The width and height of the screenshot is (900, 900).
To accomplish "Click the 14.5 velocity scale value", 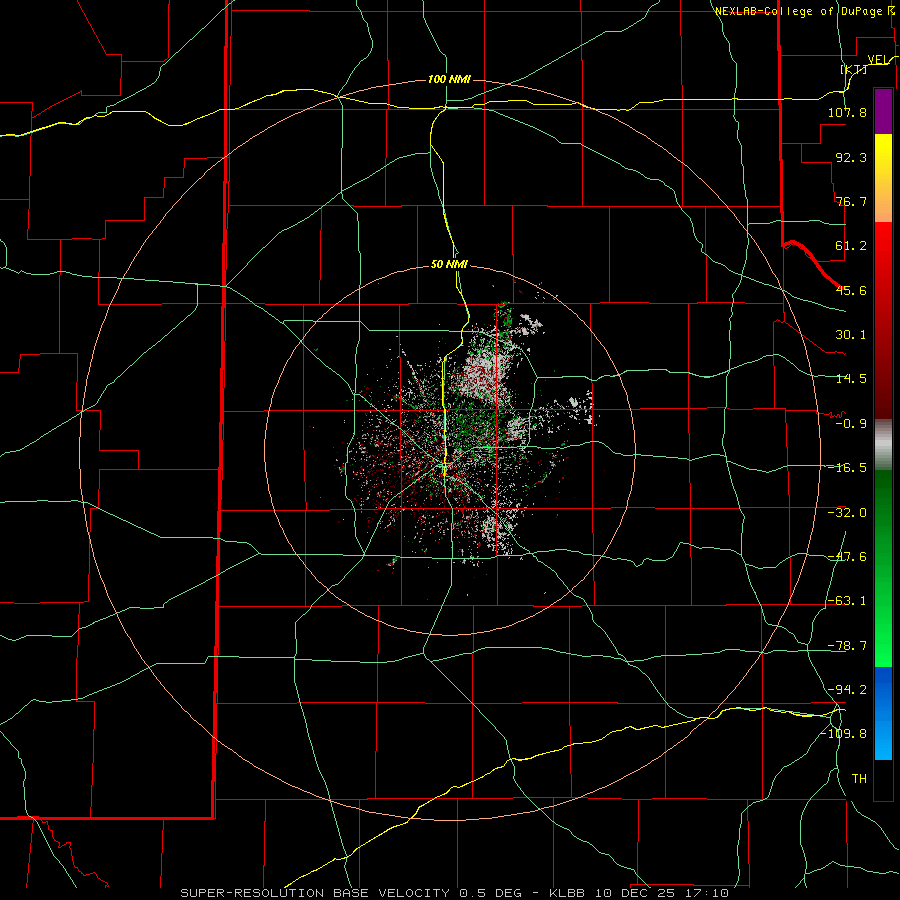I will pos(851,379).
